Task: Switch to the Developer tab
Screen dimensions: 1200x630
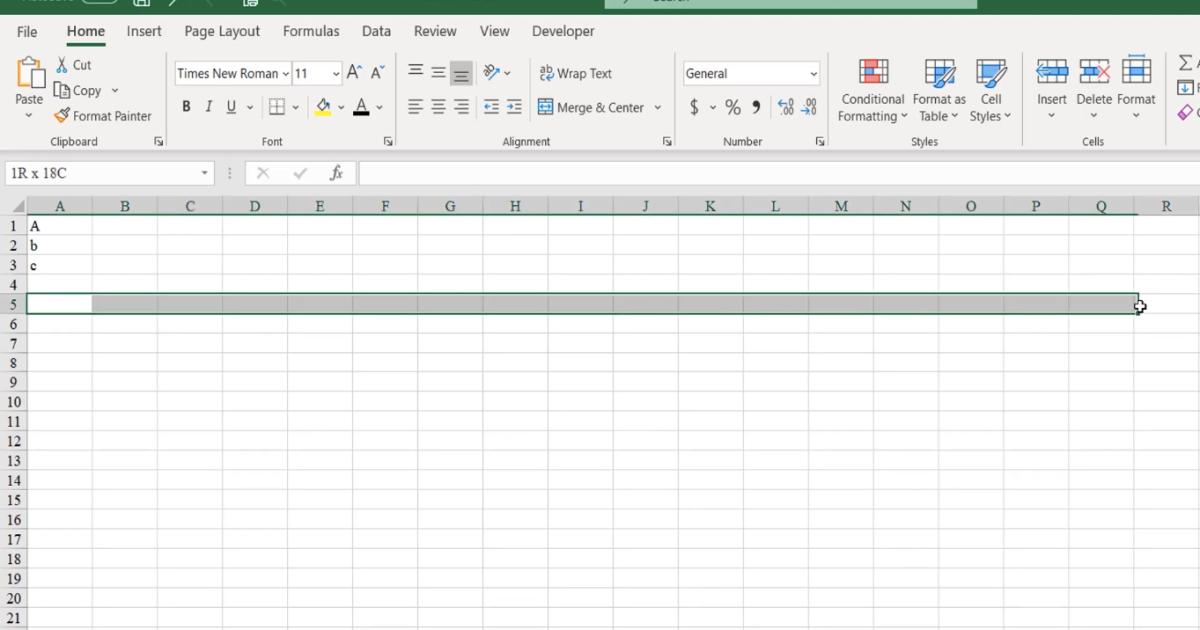Action: pos(563,31)
